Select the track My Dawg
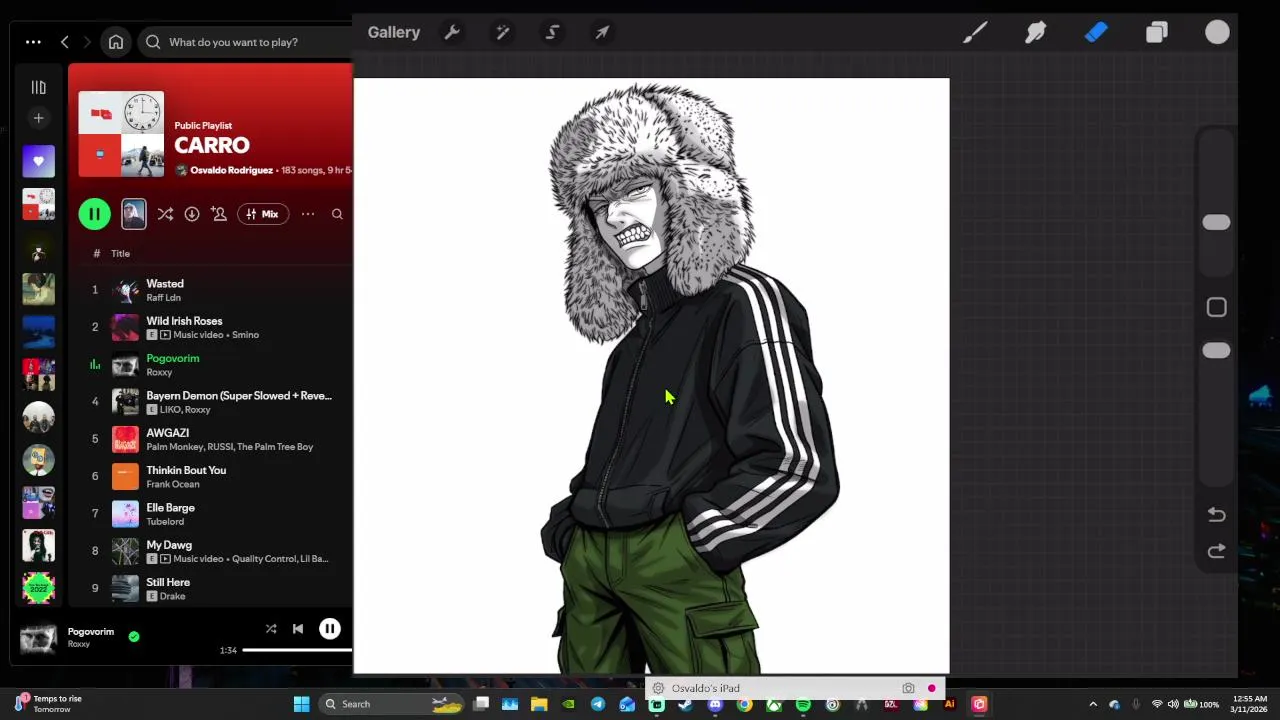 click(169, 545)
